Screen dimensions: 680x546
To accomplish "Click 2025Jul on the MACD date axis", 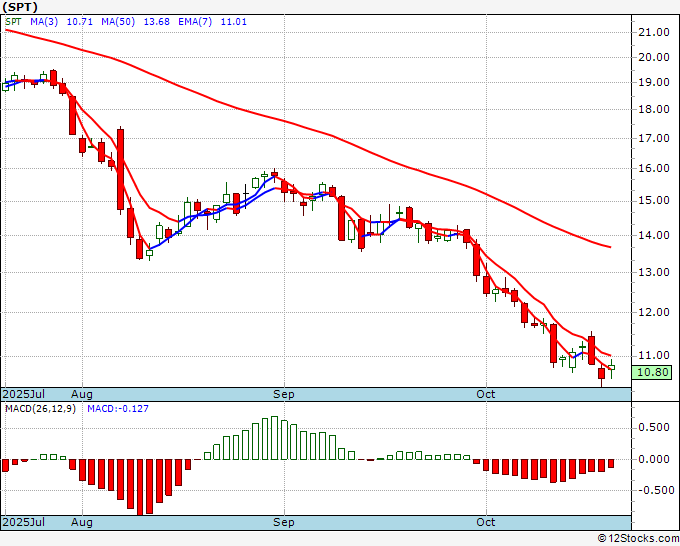I will (x=24, y=522).
